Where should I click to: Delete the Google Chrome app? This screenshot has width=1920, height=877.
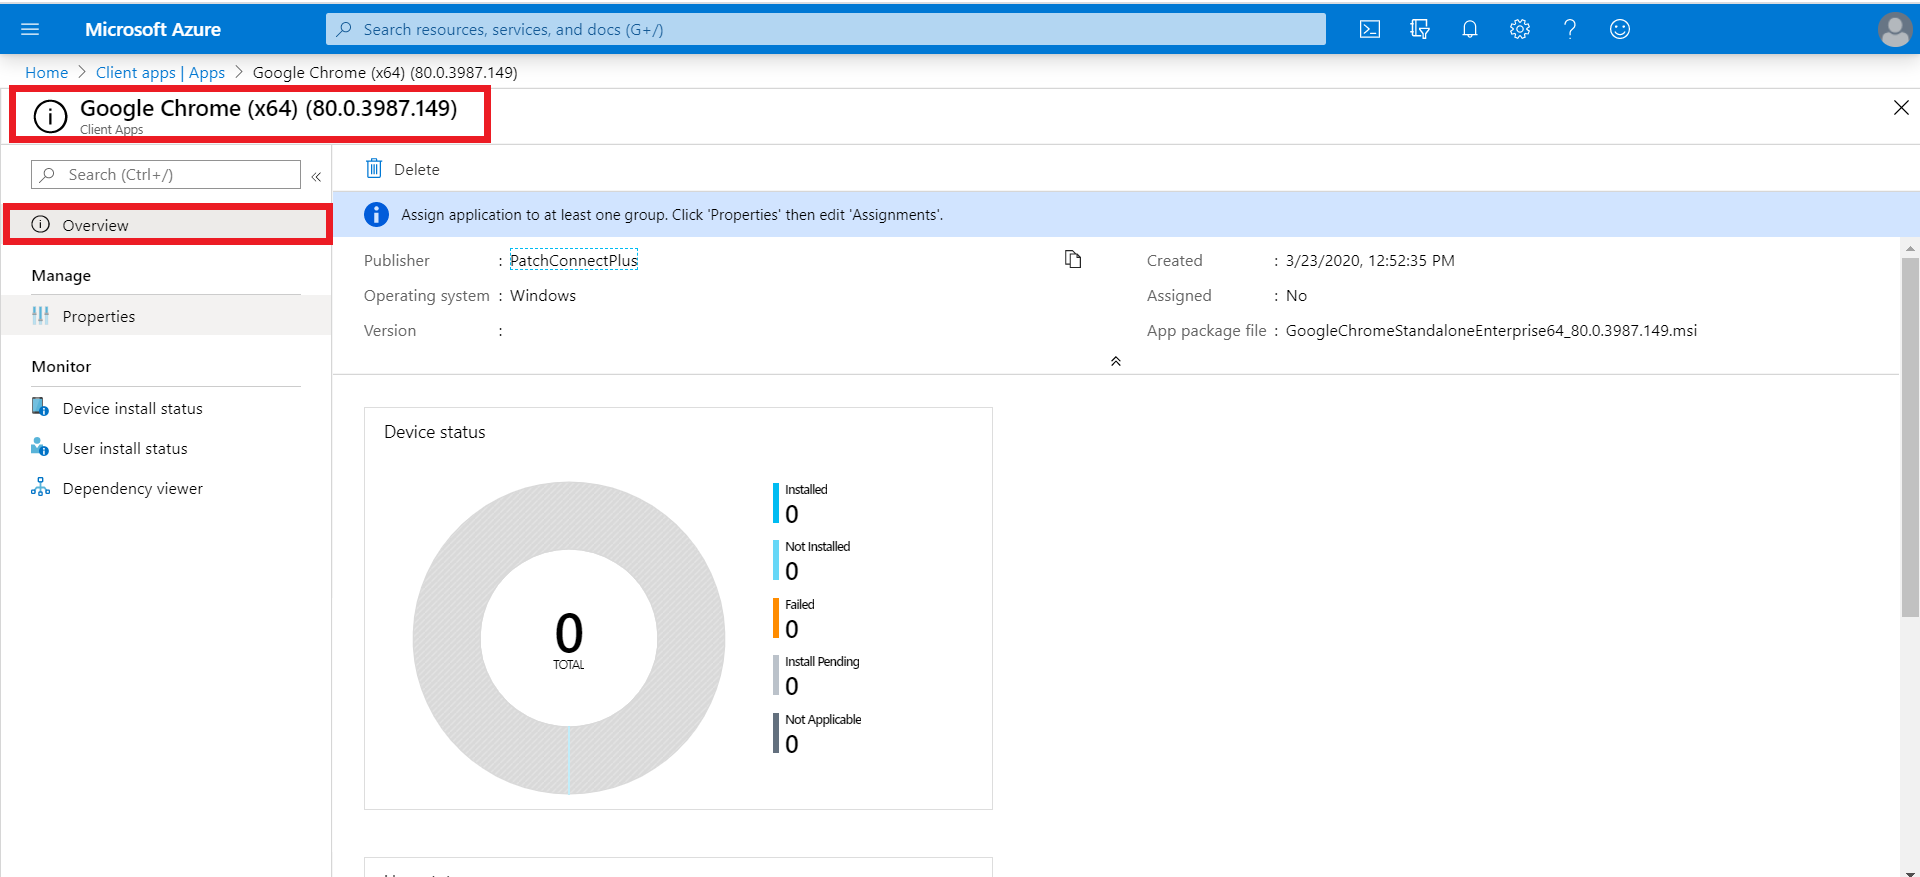click(403, 169)
